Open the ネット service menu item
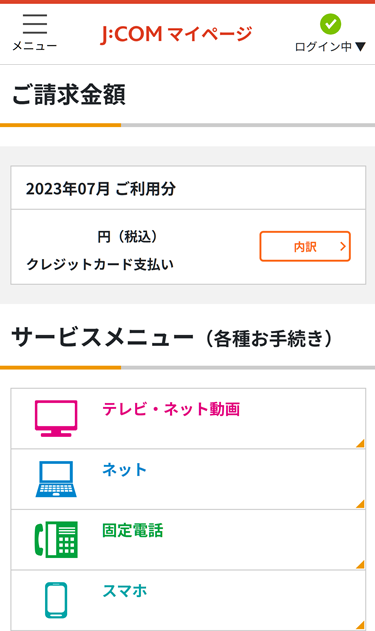 coord(188,479)
